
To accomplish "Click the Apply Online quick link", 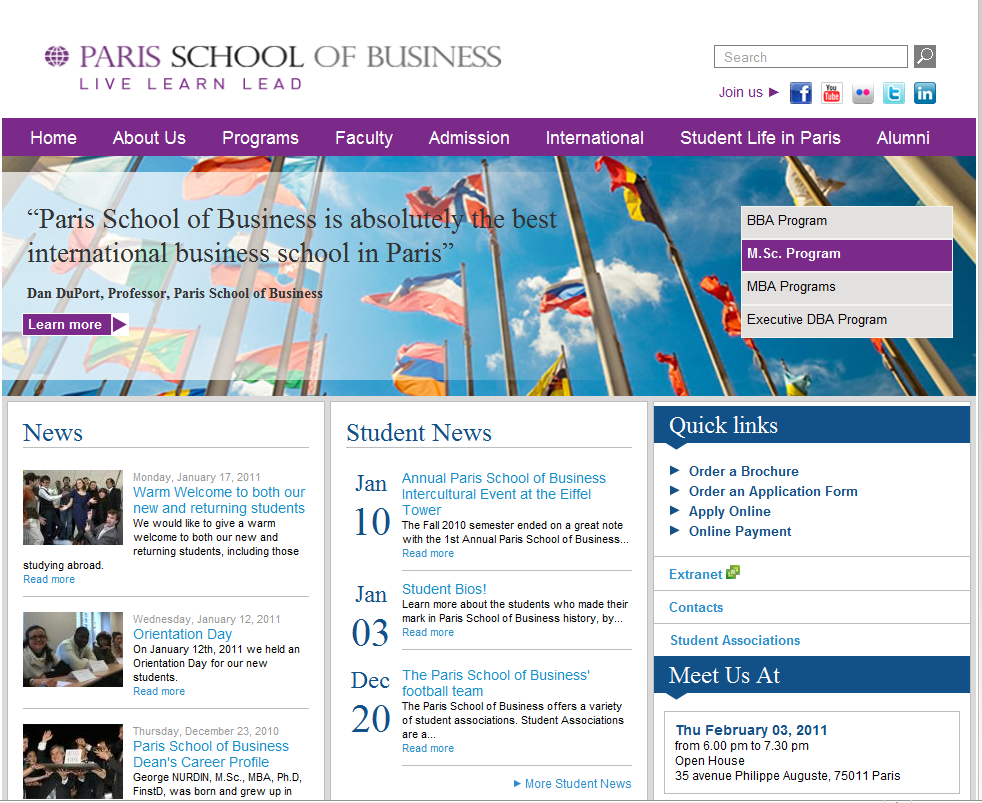I will coord(729,511).
